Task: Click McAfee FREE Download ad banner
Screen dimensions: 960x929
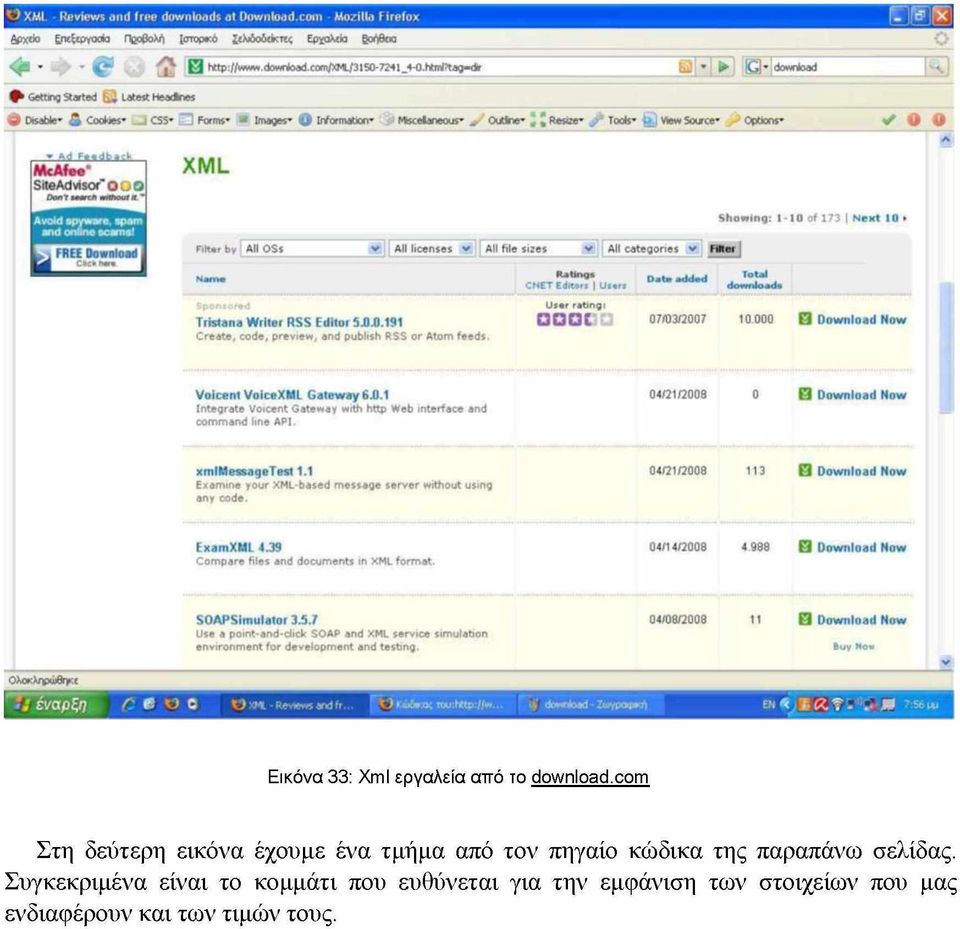Action: point(88,257)
